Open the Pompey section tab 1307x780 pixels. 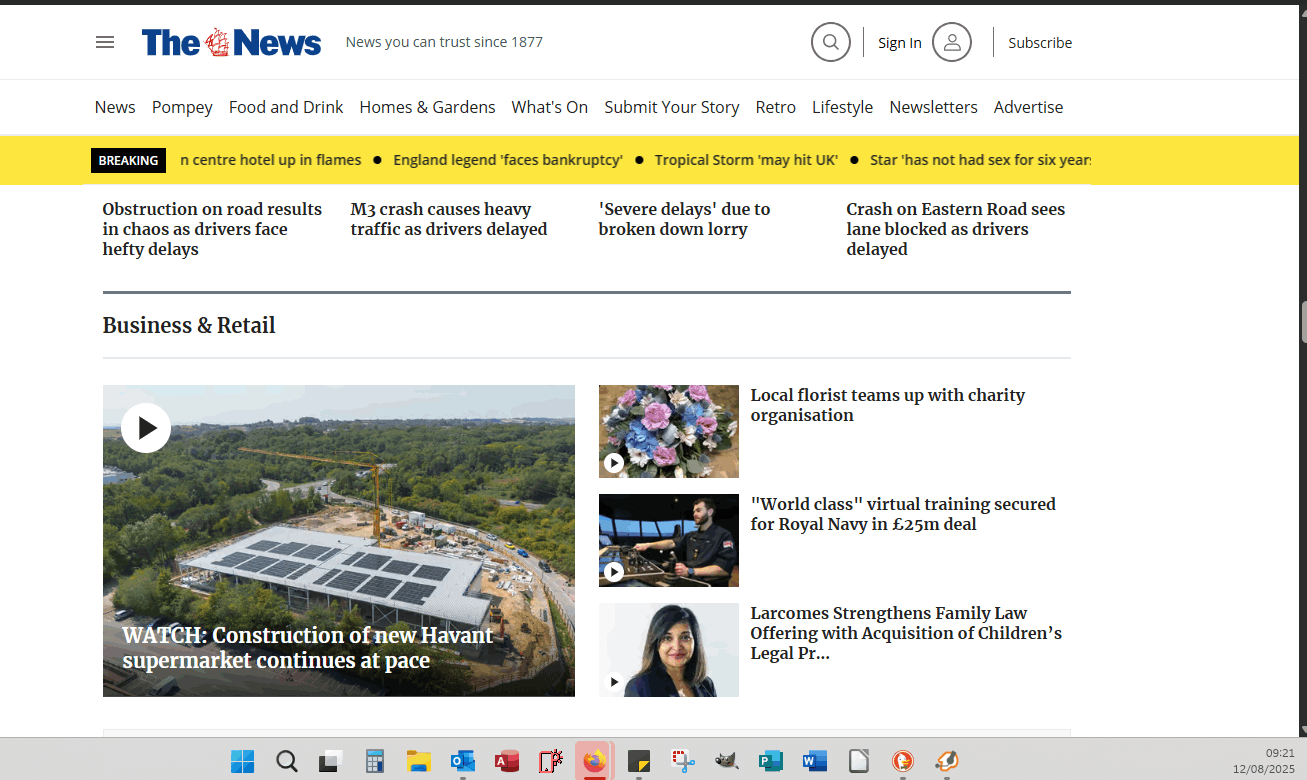182,107
